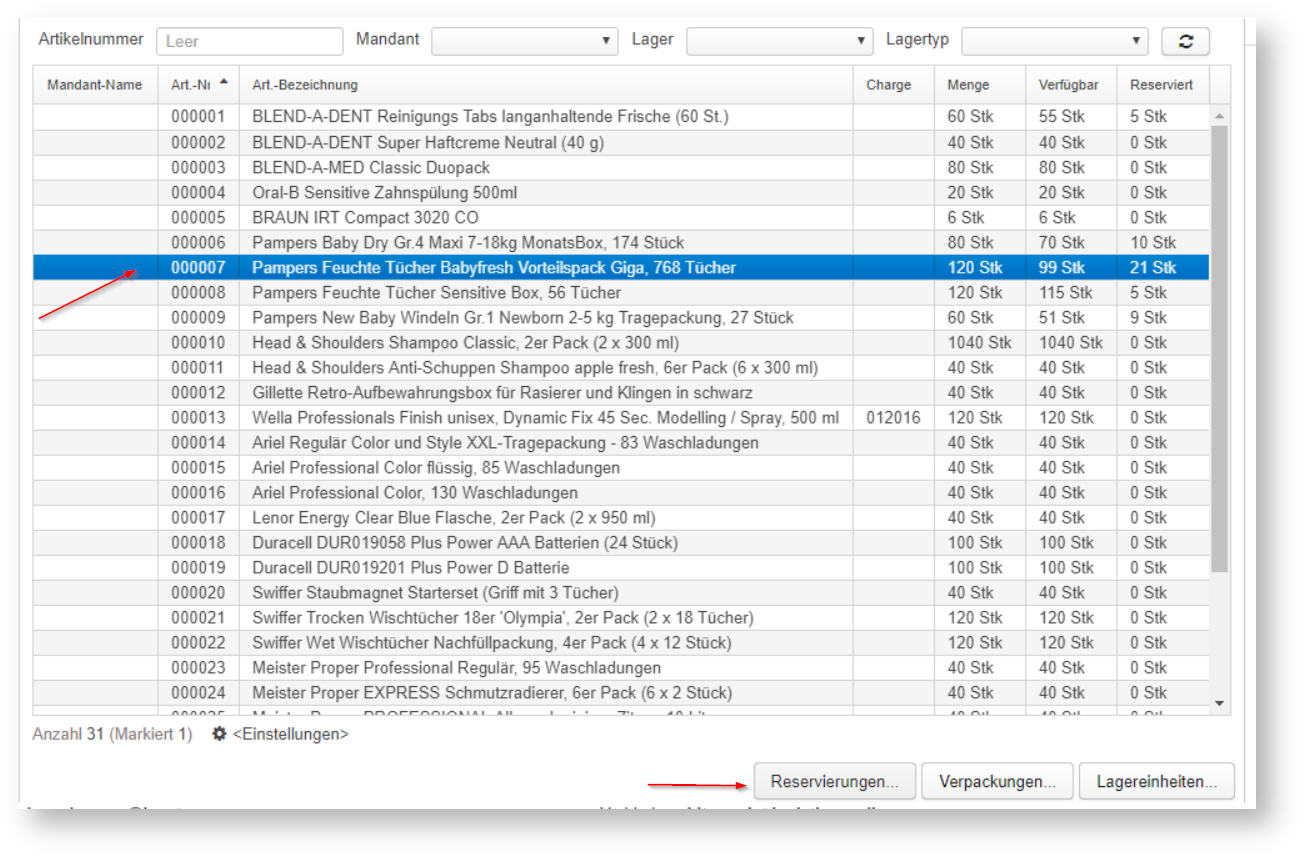This screenshot has width=1304, height=857.
Task: Select Meister Proper EXPRESS Schmutzradierer row
Action: tap(621, 692)
